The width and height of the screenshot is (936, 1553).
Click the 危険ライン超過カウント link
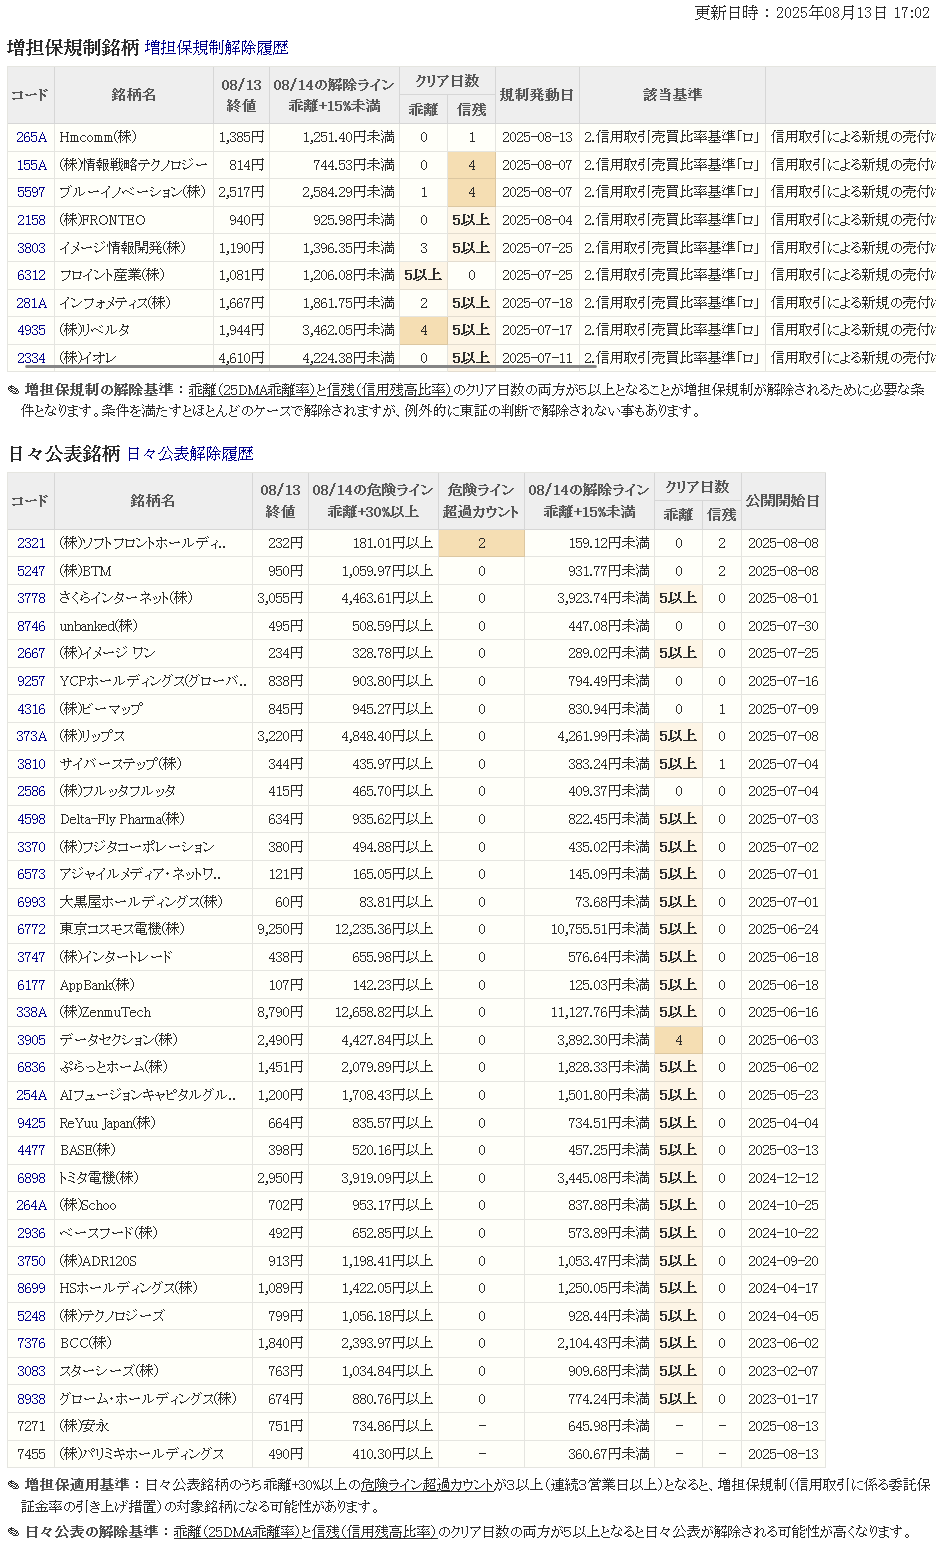point(427,1485)
